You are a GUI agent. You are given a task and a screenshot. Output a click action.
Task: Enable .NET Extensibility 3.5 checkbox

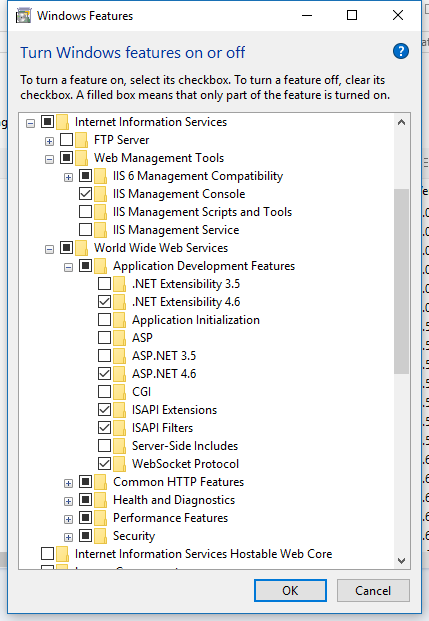(105, 283)
